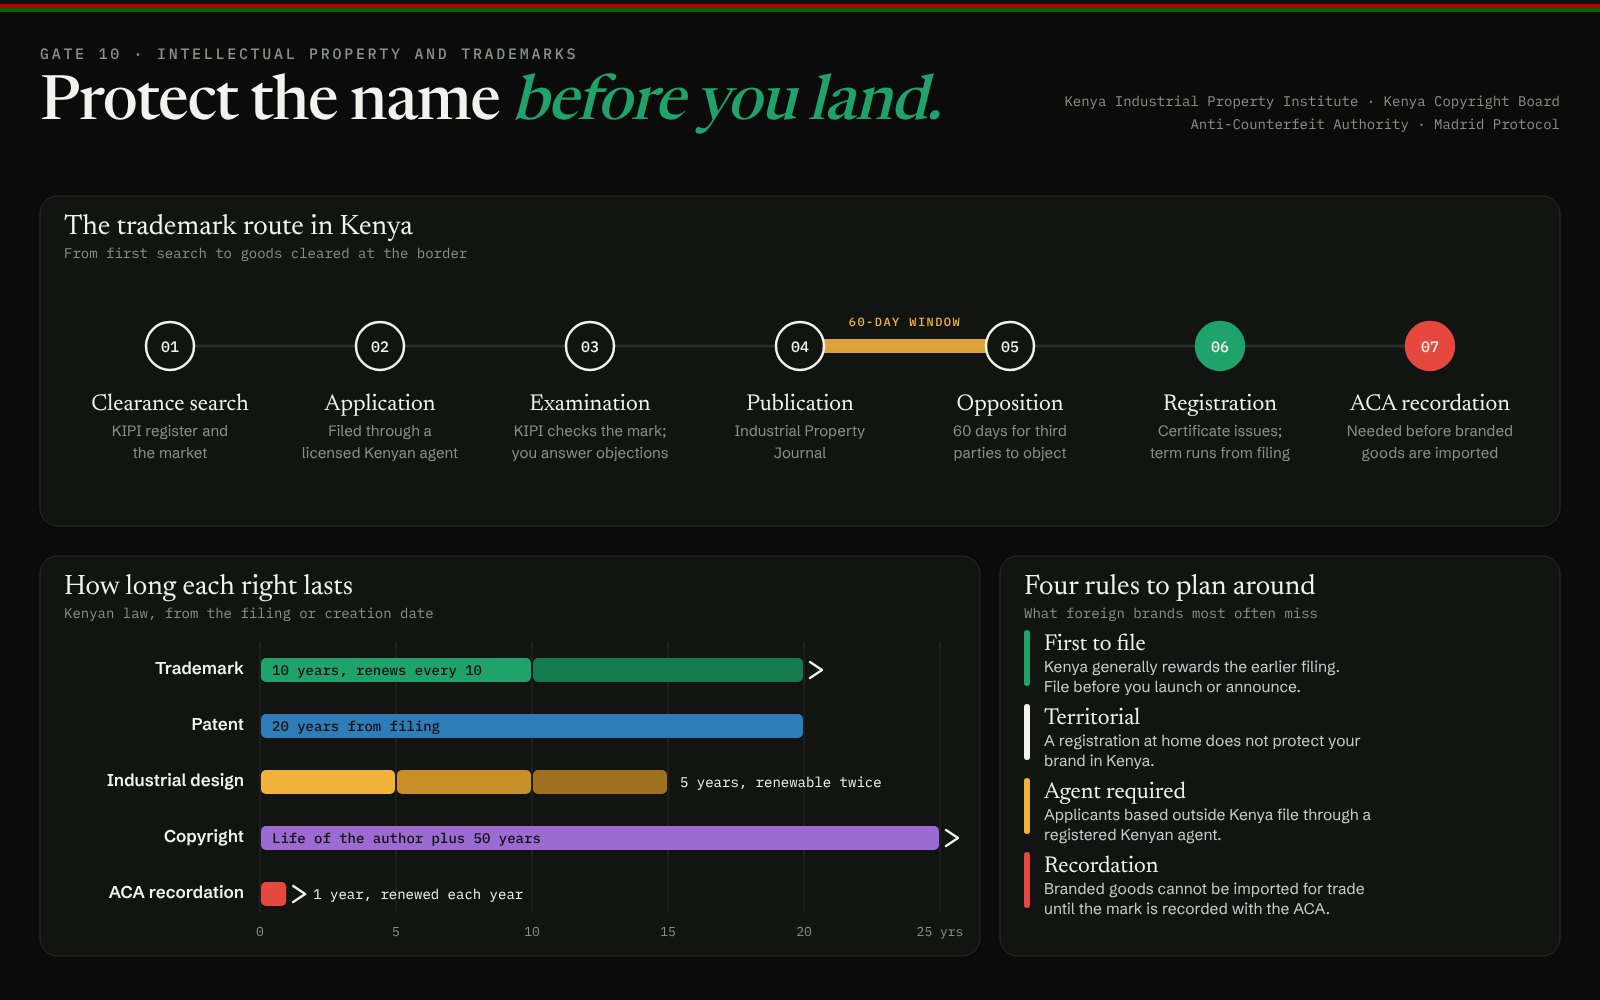Open the 'Recordation' rule heading
The image size is (1600, 1000).
click(x=1101, y=865)
